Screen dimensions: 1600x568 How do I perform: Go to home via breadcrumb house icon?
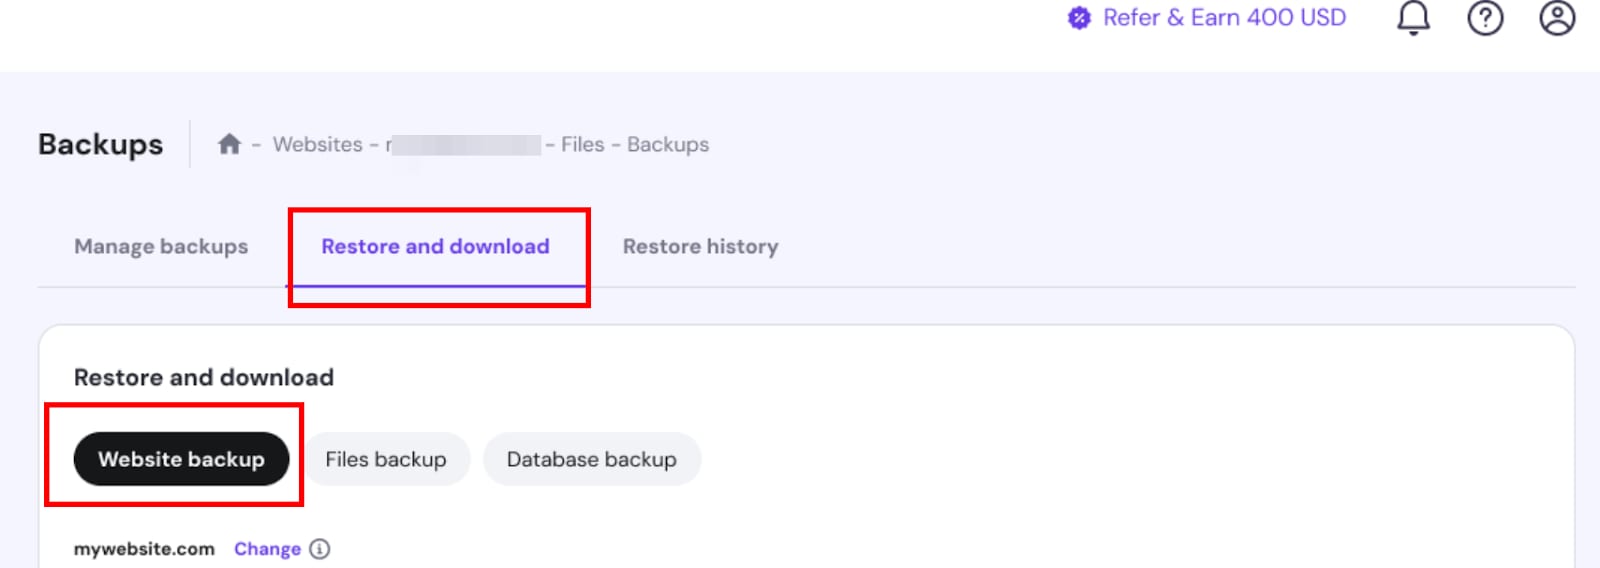(x=229, y=144)
